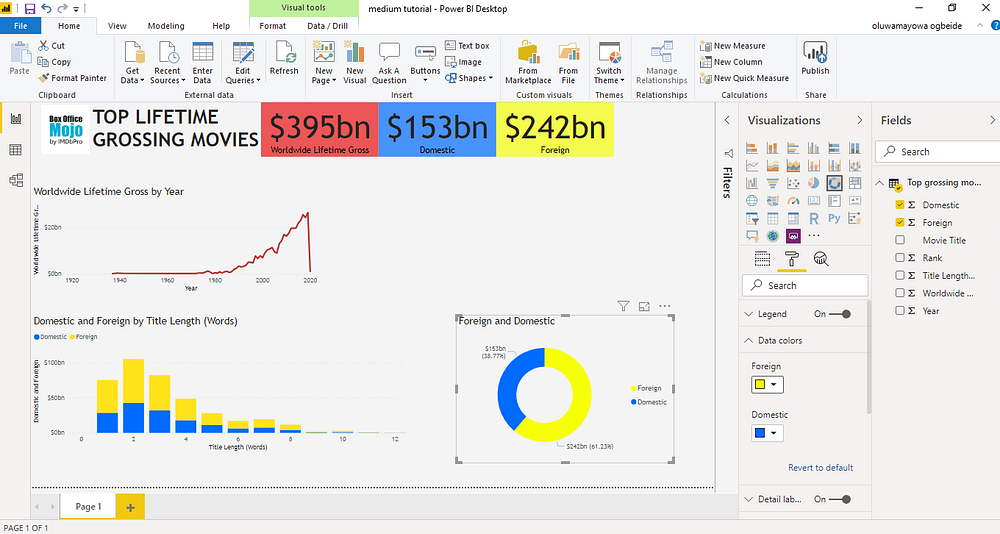Select the PowerApps purple visual
Screen dimensions: 1000x534
[x=793, y=236]
